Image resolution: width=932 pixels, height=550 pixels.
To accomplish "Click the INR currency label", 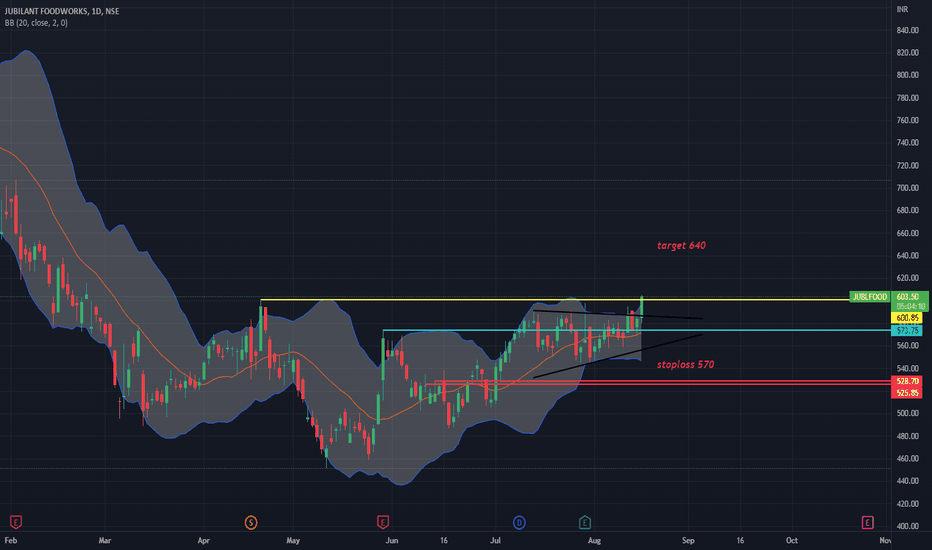I will click(x=902, y=10).
